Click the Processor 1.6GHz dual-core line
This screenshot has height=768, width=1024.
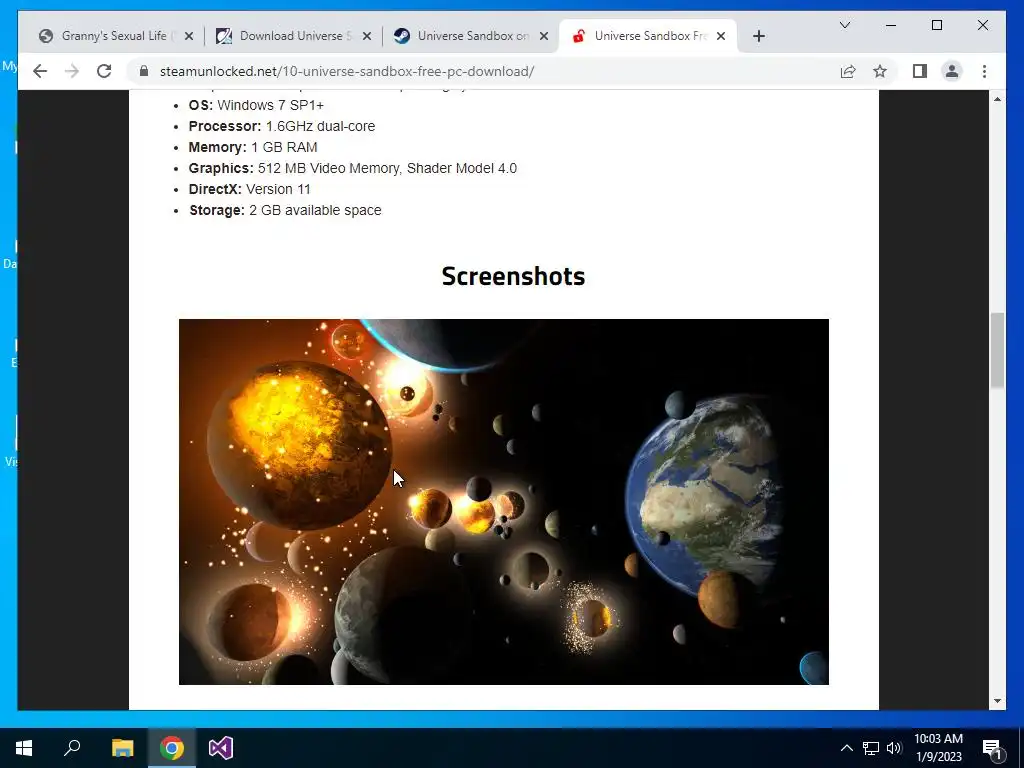281,126
